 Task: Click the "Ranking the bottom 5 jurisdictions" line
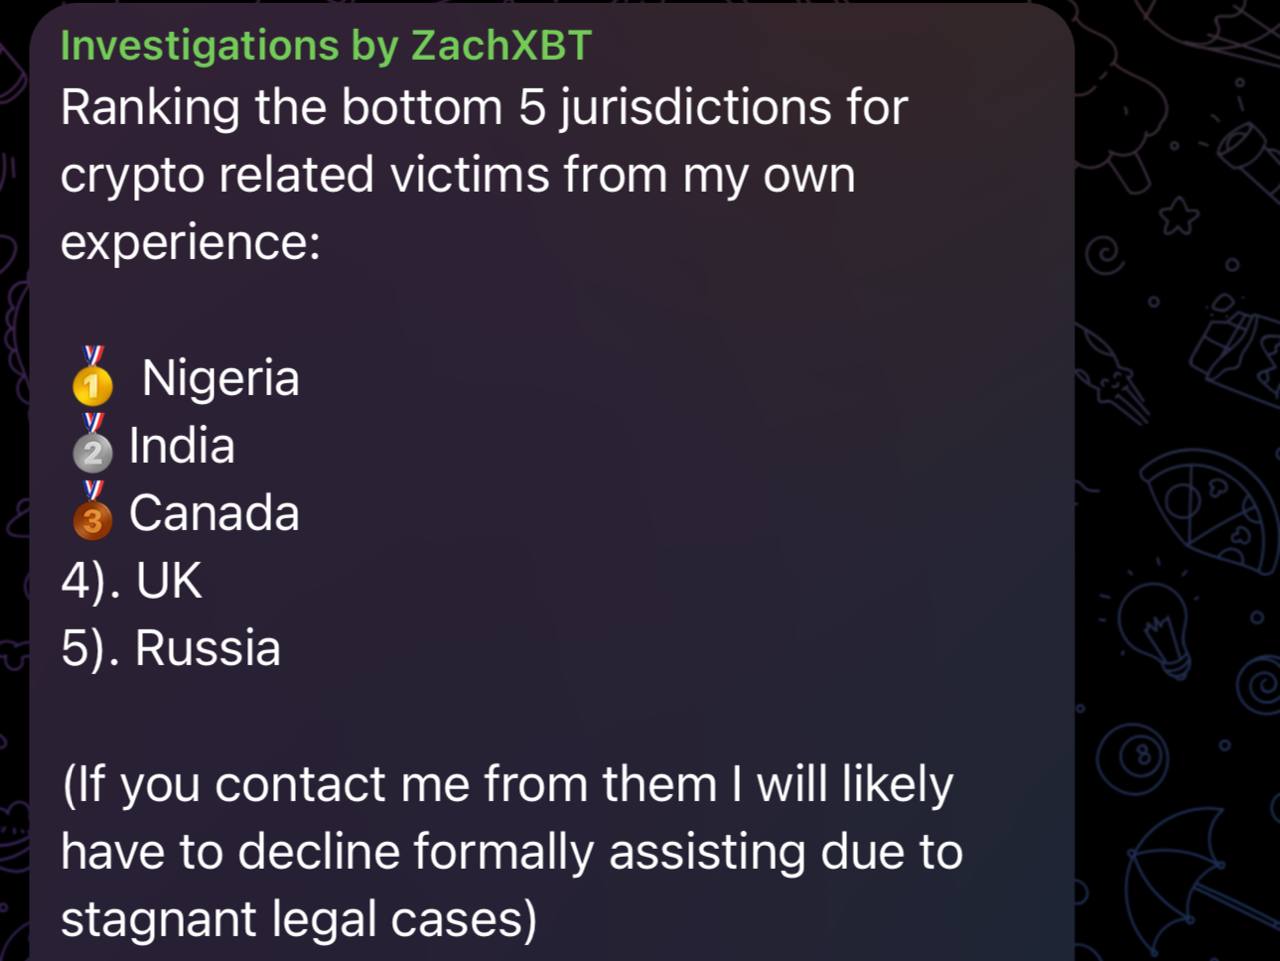pyautogui.click(x=484, y=108)
